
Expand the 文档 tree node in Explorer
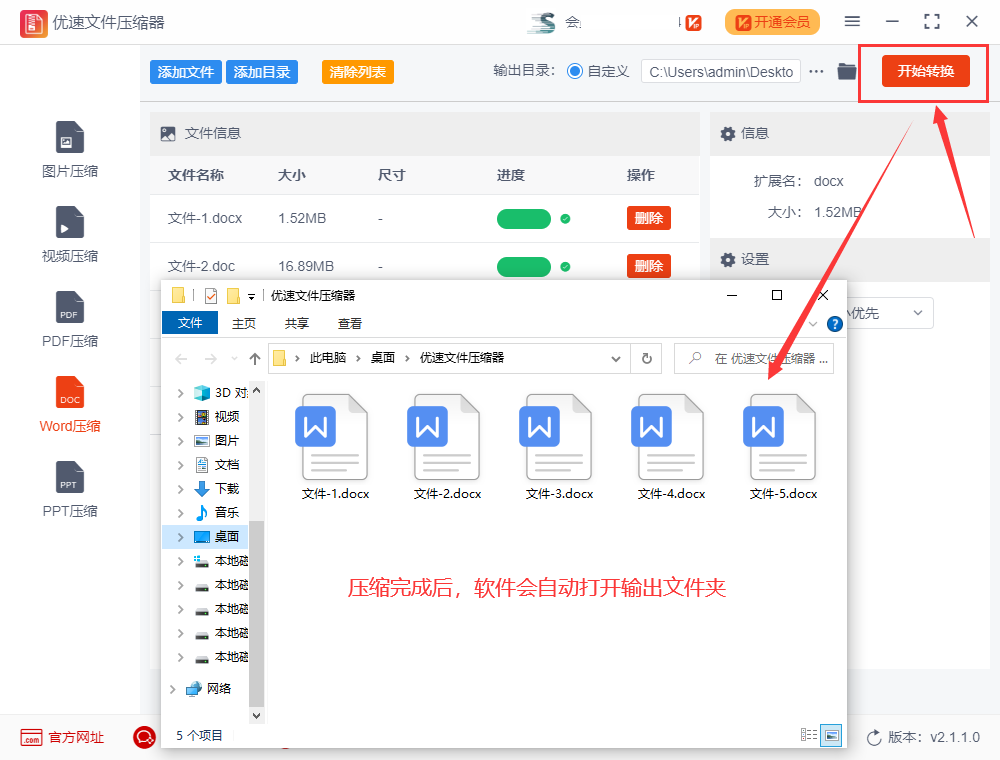pyautogui.click(x=180, y=465)
